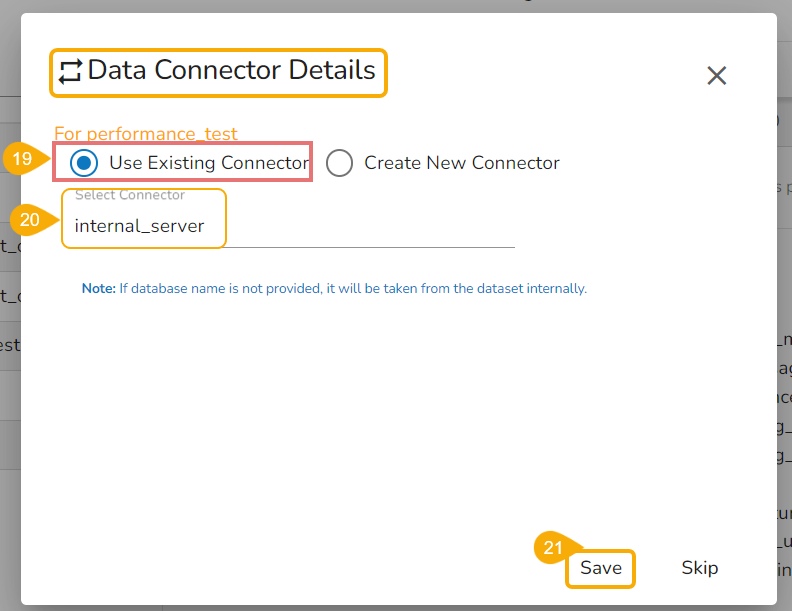Click the 'Use Existing Connector' label text
792x611 pixels.
209,163
